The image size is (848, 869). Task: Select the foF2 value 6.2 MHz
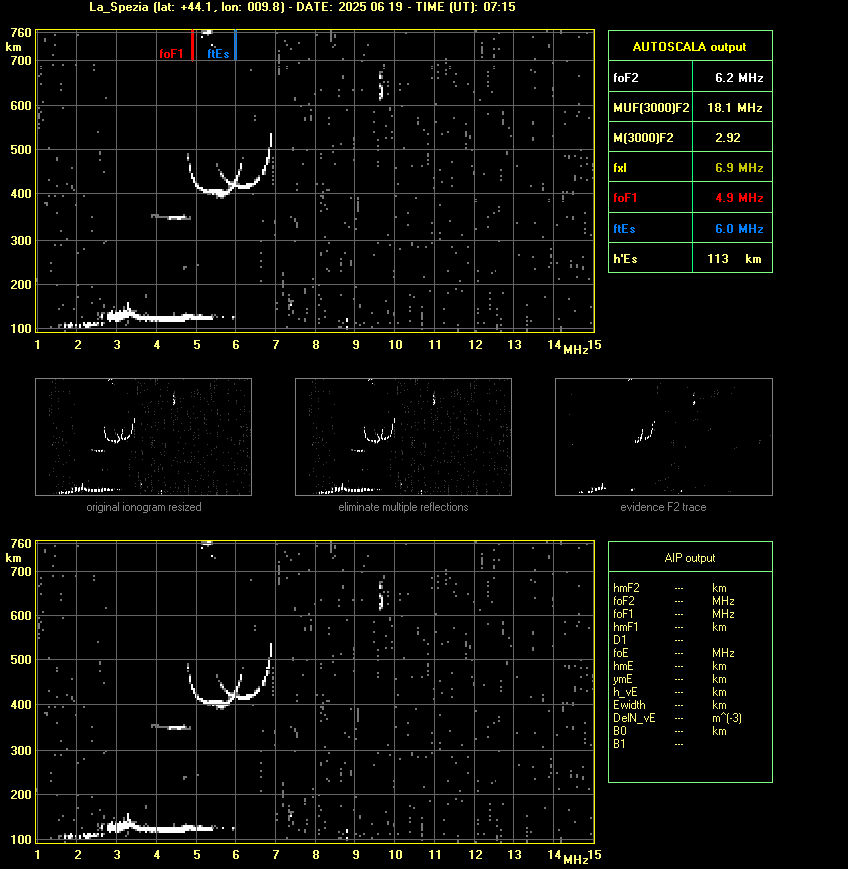point(739,78)
